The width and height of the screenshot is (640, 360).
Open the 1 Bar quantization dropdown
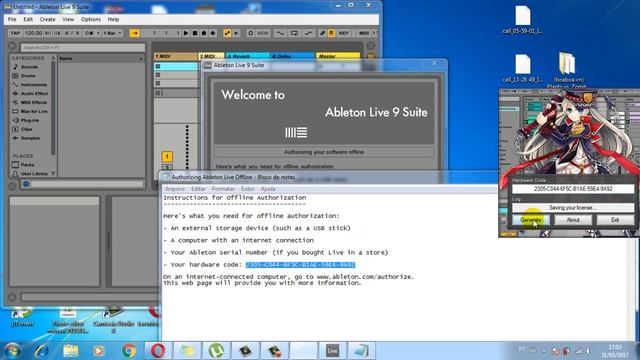[112, 33]
